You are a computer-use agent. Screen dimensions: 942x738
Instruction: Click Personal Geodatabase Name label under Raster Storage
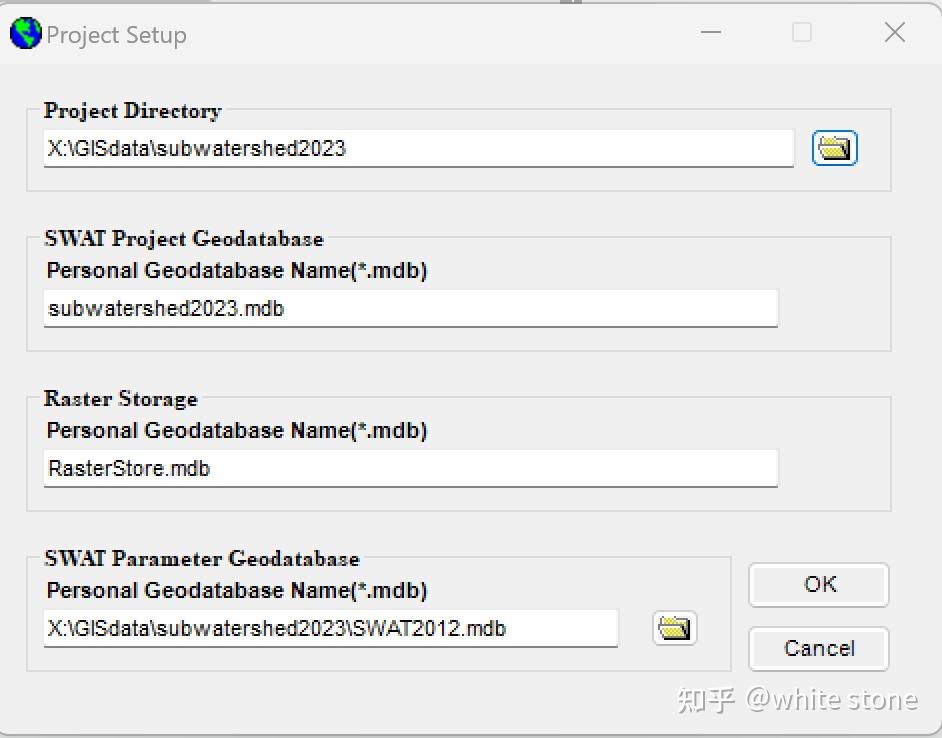point(237,431)
